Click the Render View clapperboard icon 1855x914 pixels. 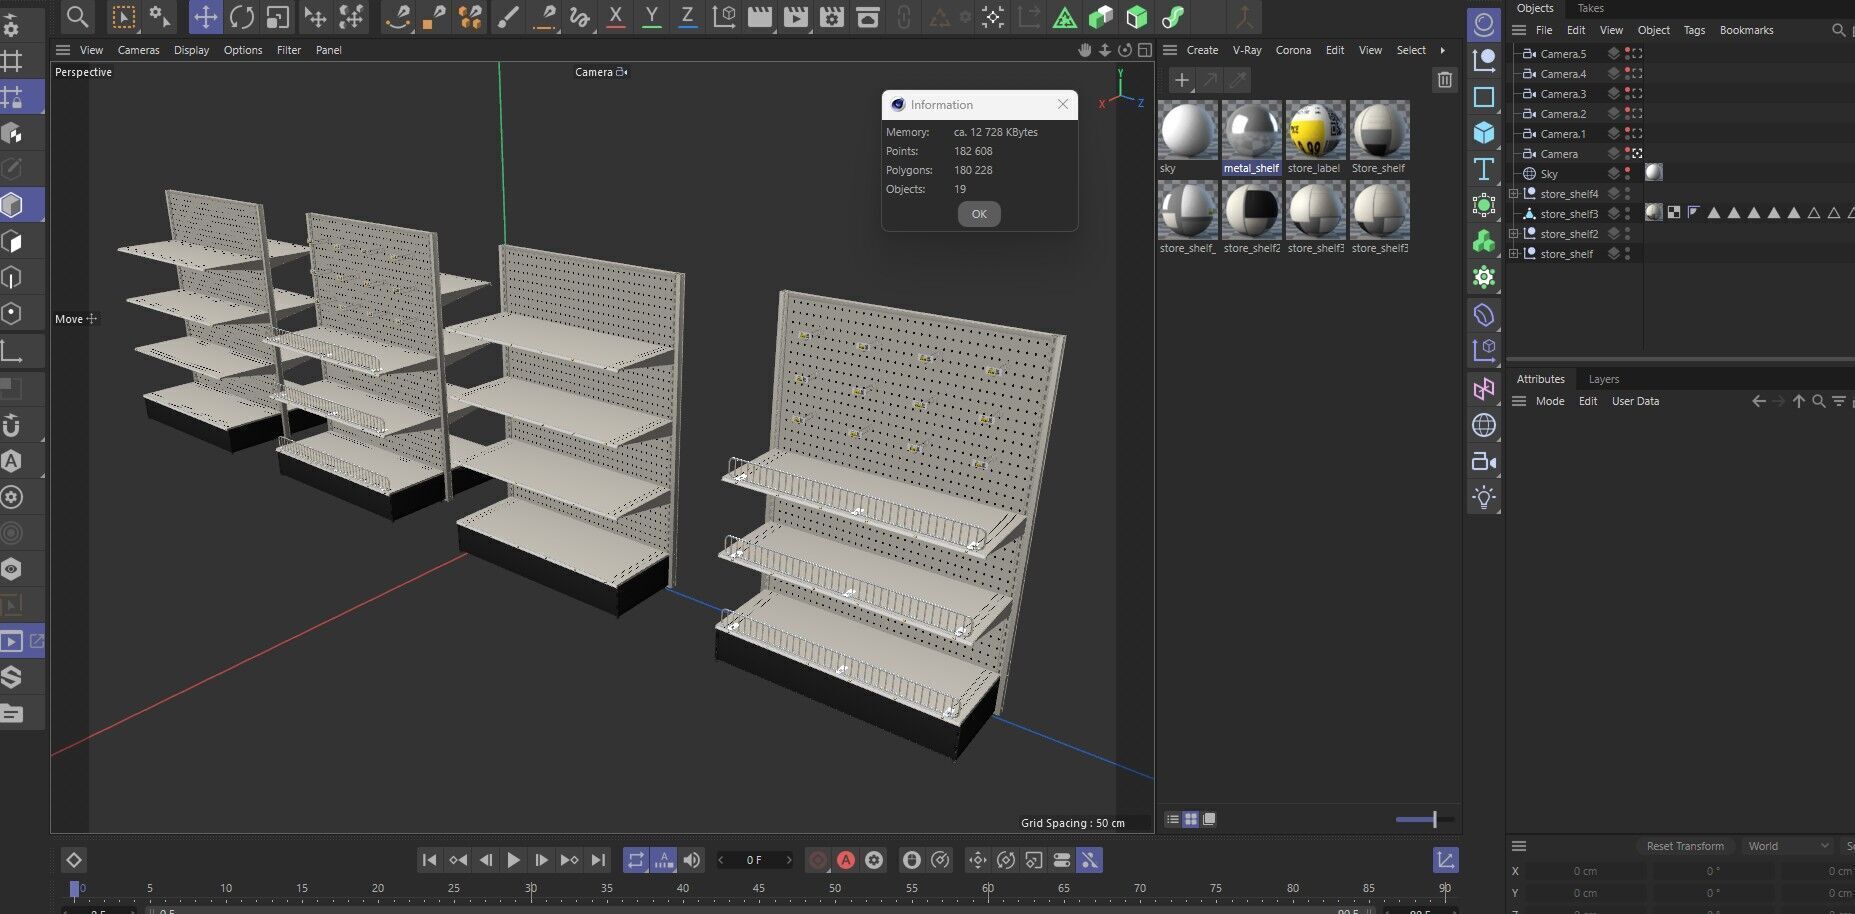(760, 17)
